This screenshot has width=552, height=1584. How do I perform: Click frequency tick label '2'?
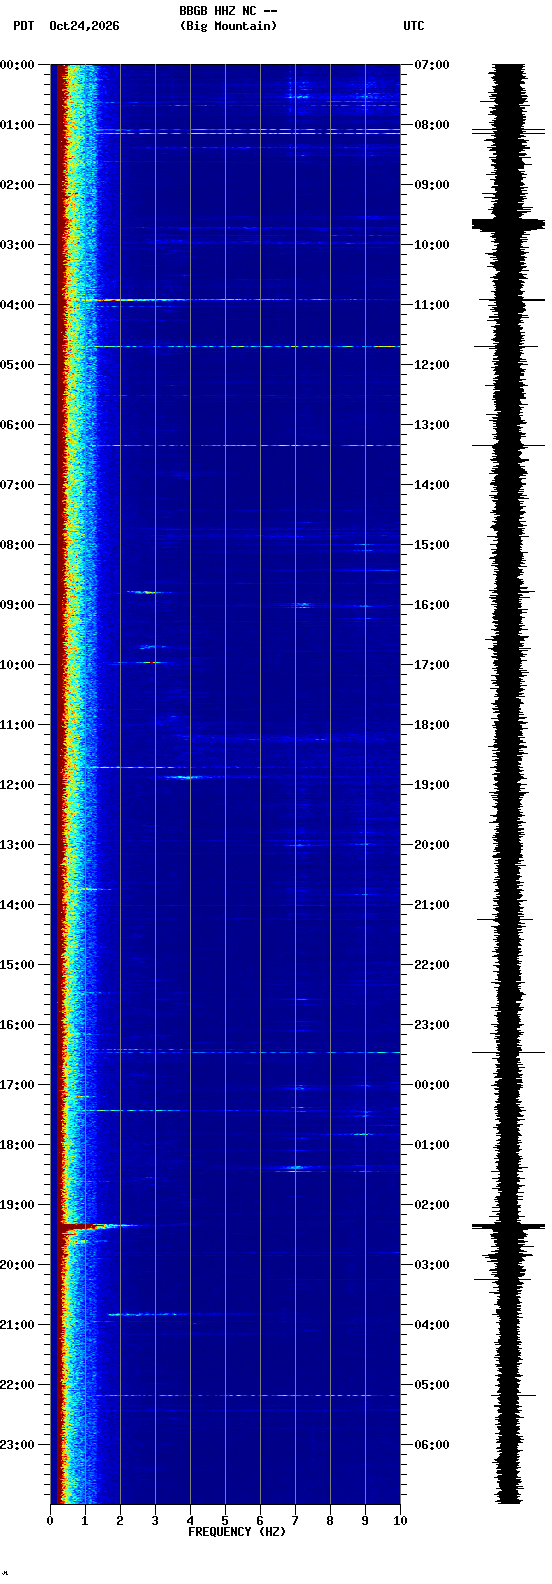[x=120, y=1521]
